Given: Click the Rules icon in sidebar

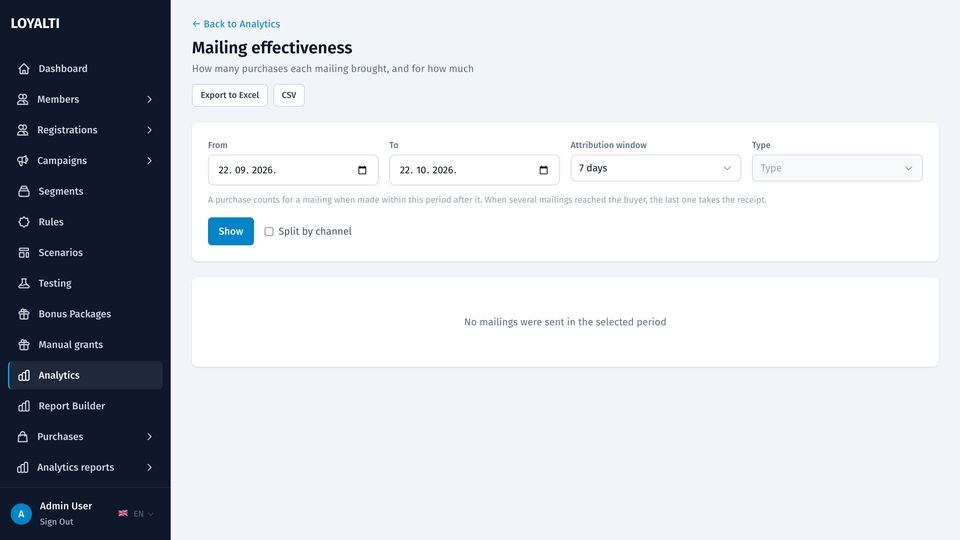Looking at the screenshot, I should pos(24,222).
